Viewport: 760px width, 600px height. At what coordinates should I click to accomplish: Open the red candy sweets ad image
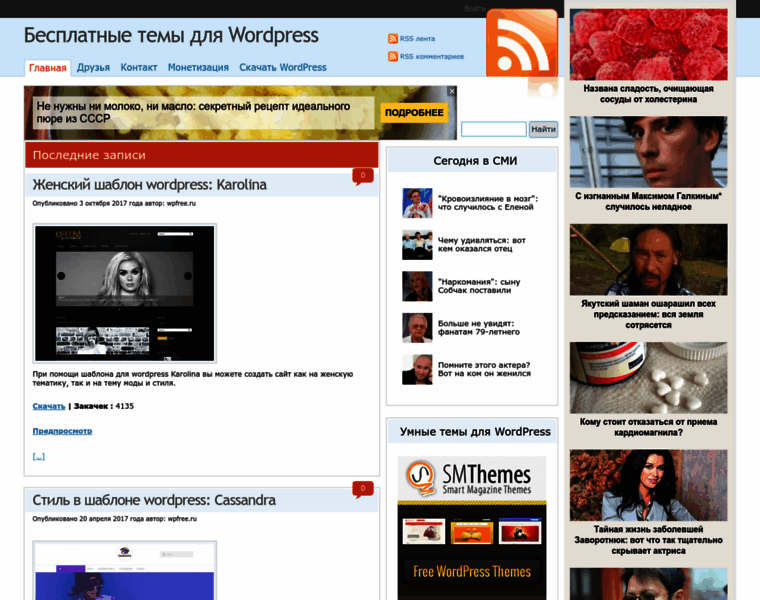649,45
